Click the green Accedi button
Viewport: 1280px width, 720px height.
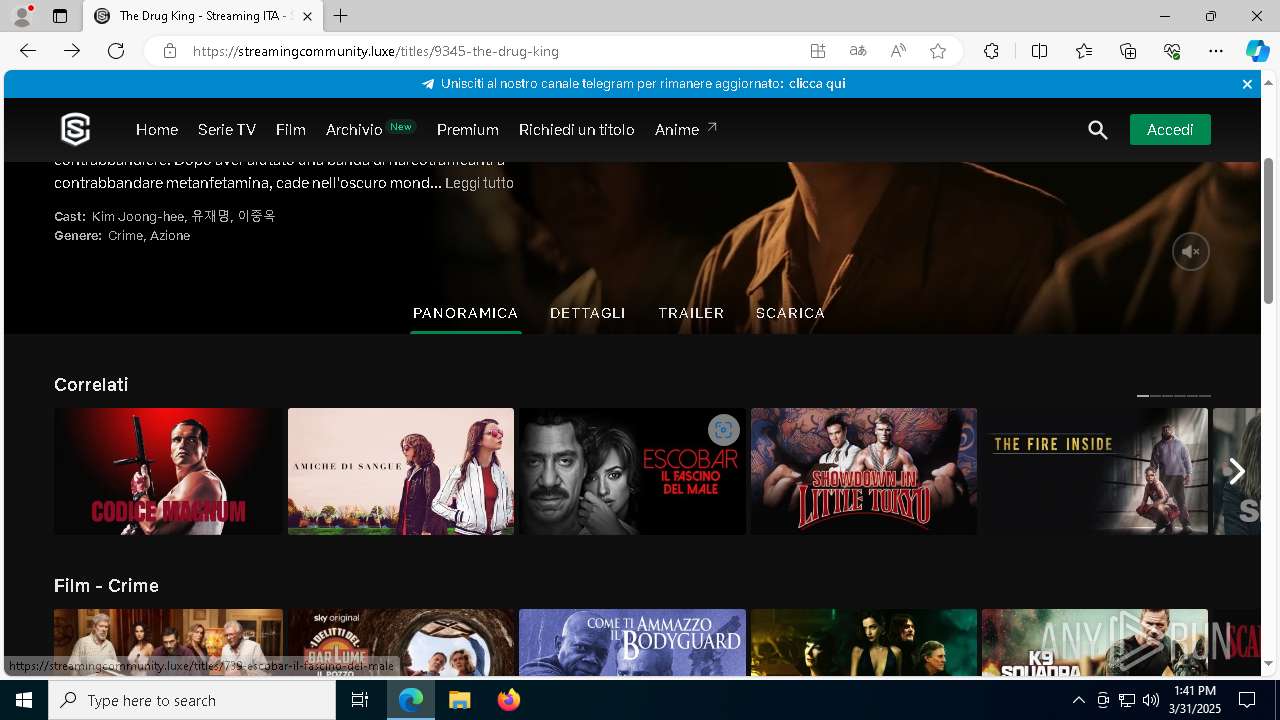coord(1170,130)
